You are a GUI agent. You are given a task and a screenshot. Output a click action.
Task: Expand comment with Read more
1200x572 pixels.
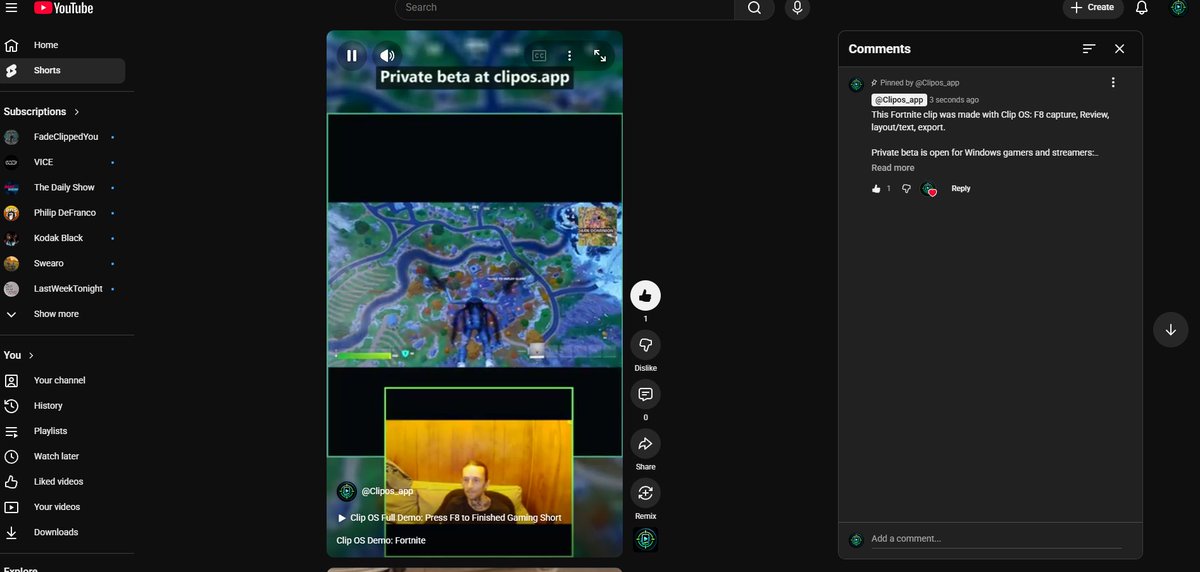point(893,168)
